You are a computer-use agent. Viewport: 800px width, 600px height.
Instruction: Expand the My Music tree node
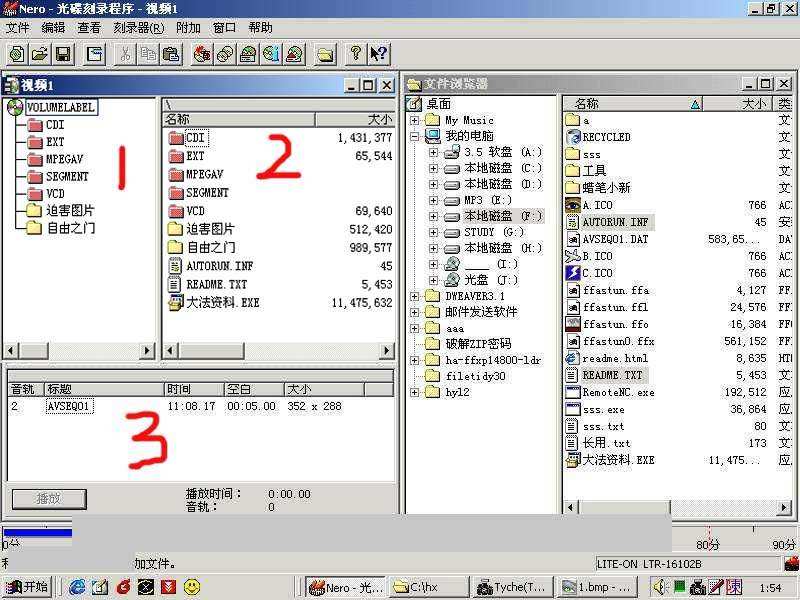pyautogui.click(x=415, y=120)
